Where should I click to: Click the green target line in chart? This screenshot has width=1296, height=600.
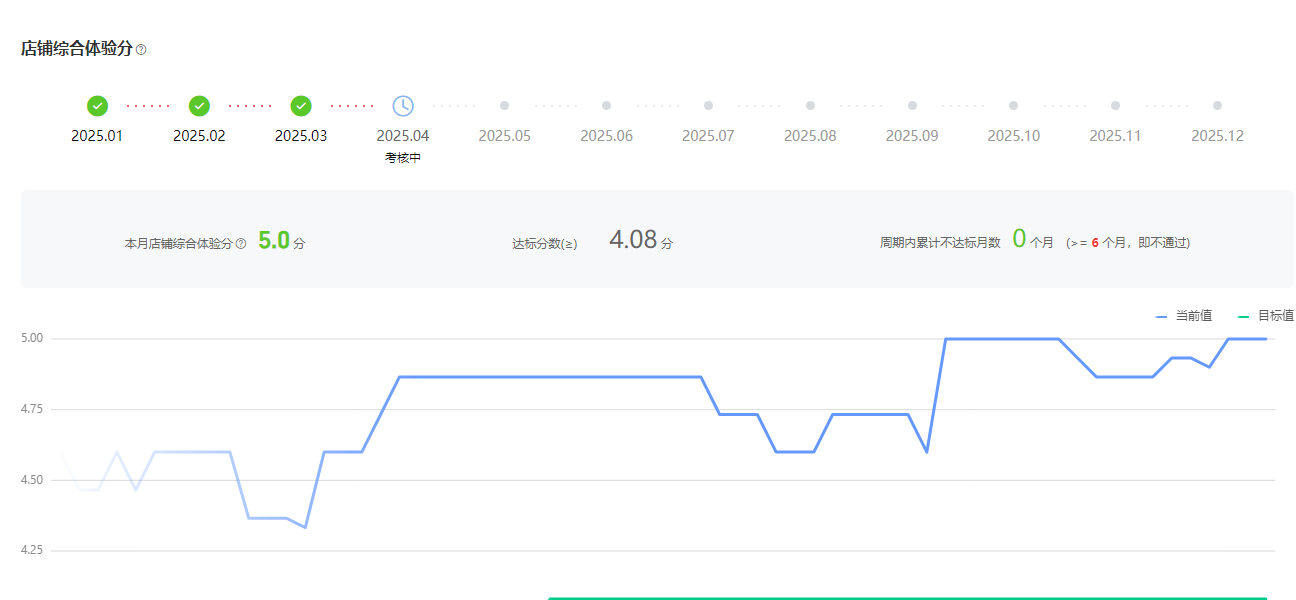tap(900, 598)
